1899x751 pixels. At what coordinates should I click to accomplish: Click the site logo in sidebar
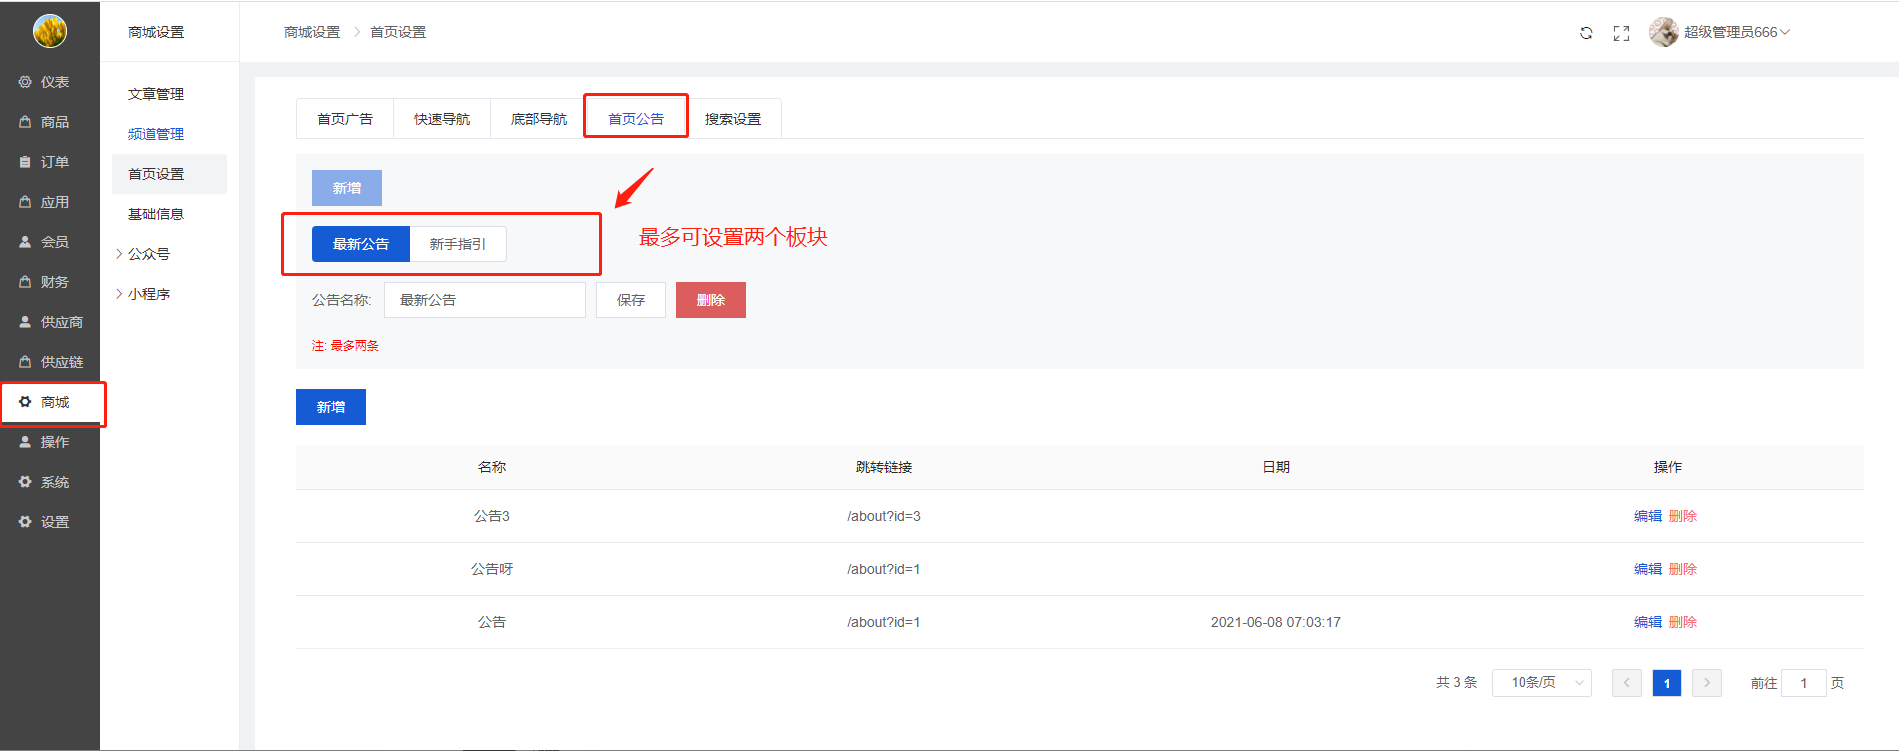(50, 31)
